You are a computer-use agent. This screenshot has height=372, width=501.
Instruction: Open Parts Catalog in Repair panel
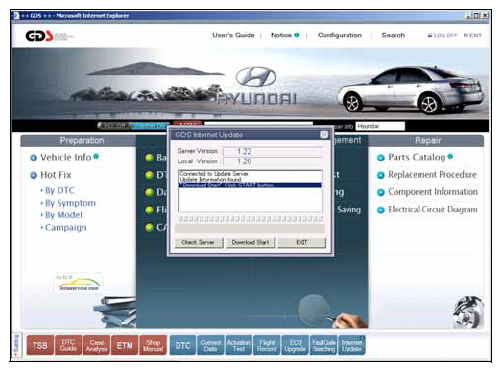pyautogui.click(x=417, y=157)
